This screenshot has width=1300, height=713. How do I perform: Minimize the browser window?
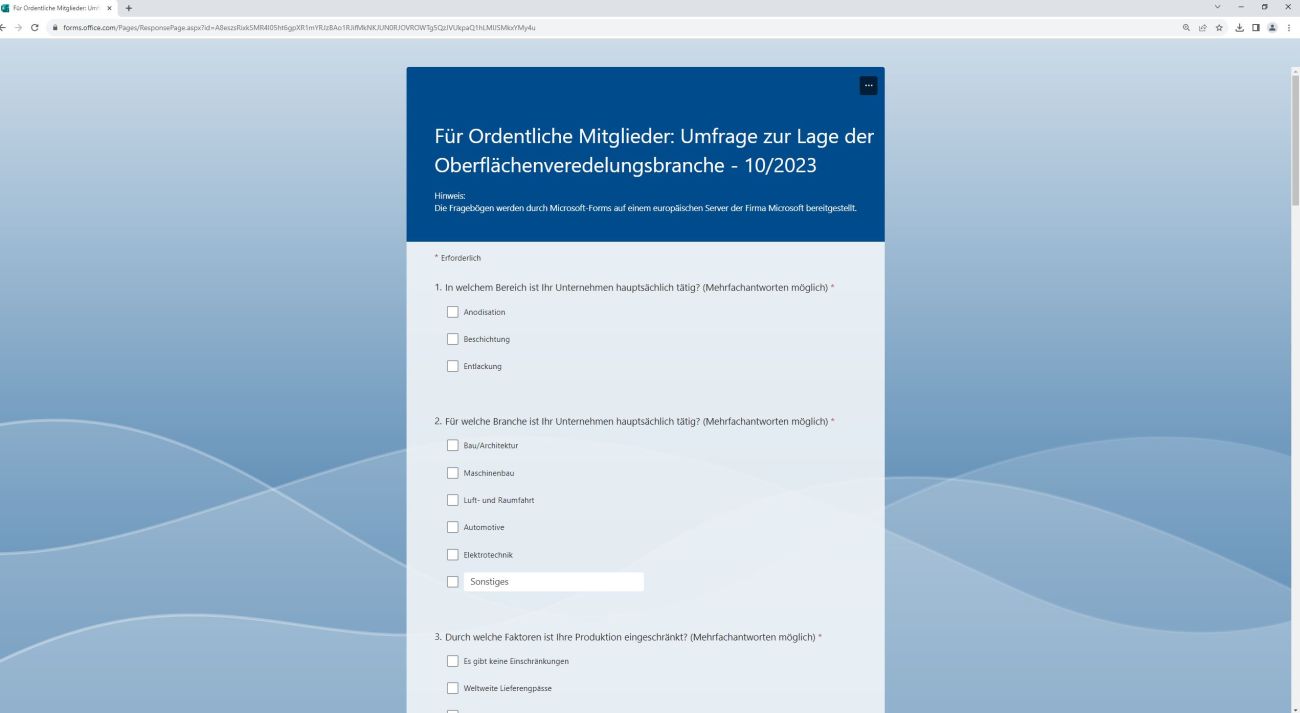point(1241,7)
